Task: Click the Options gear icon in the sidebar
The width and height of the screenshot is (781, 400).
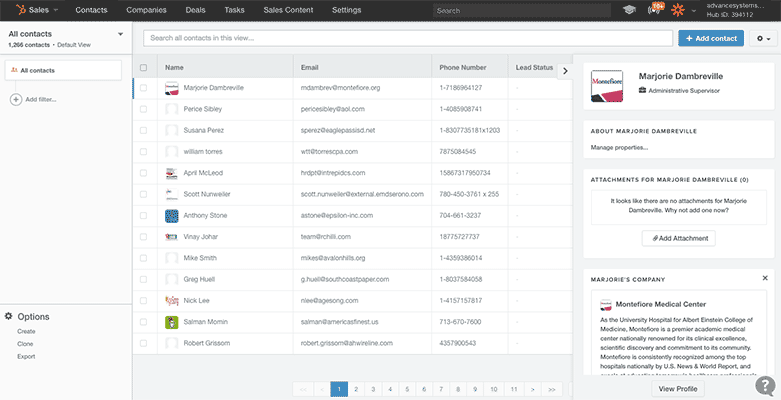Action: [8, 316]
